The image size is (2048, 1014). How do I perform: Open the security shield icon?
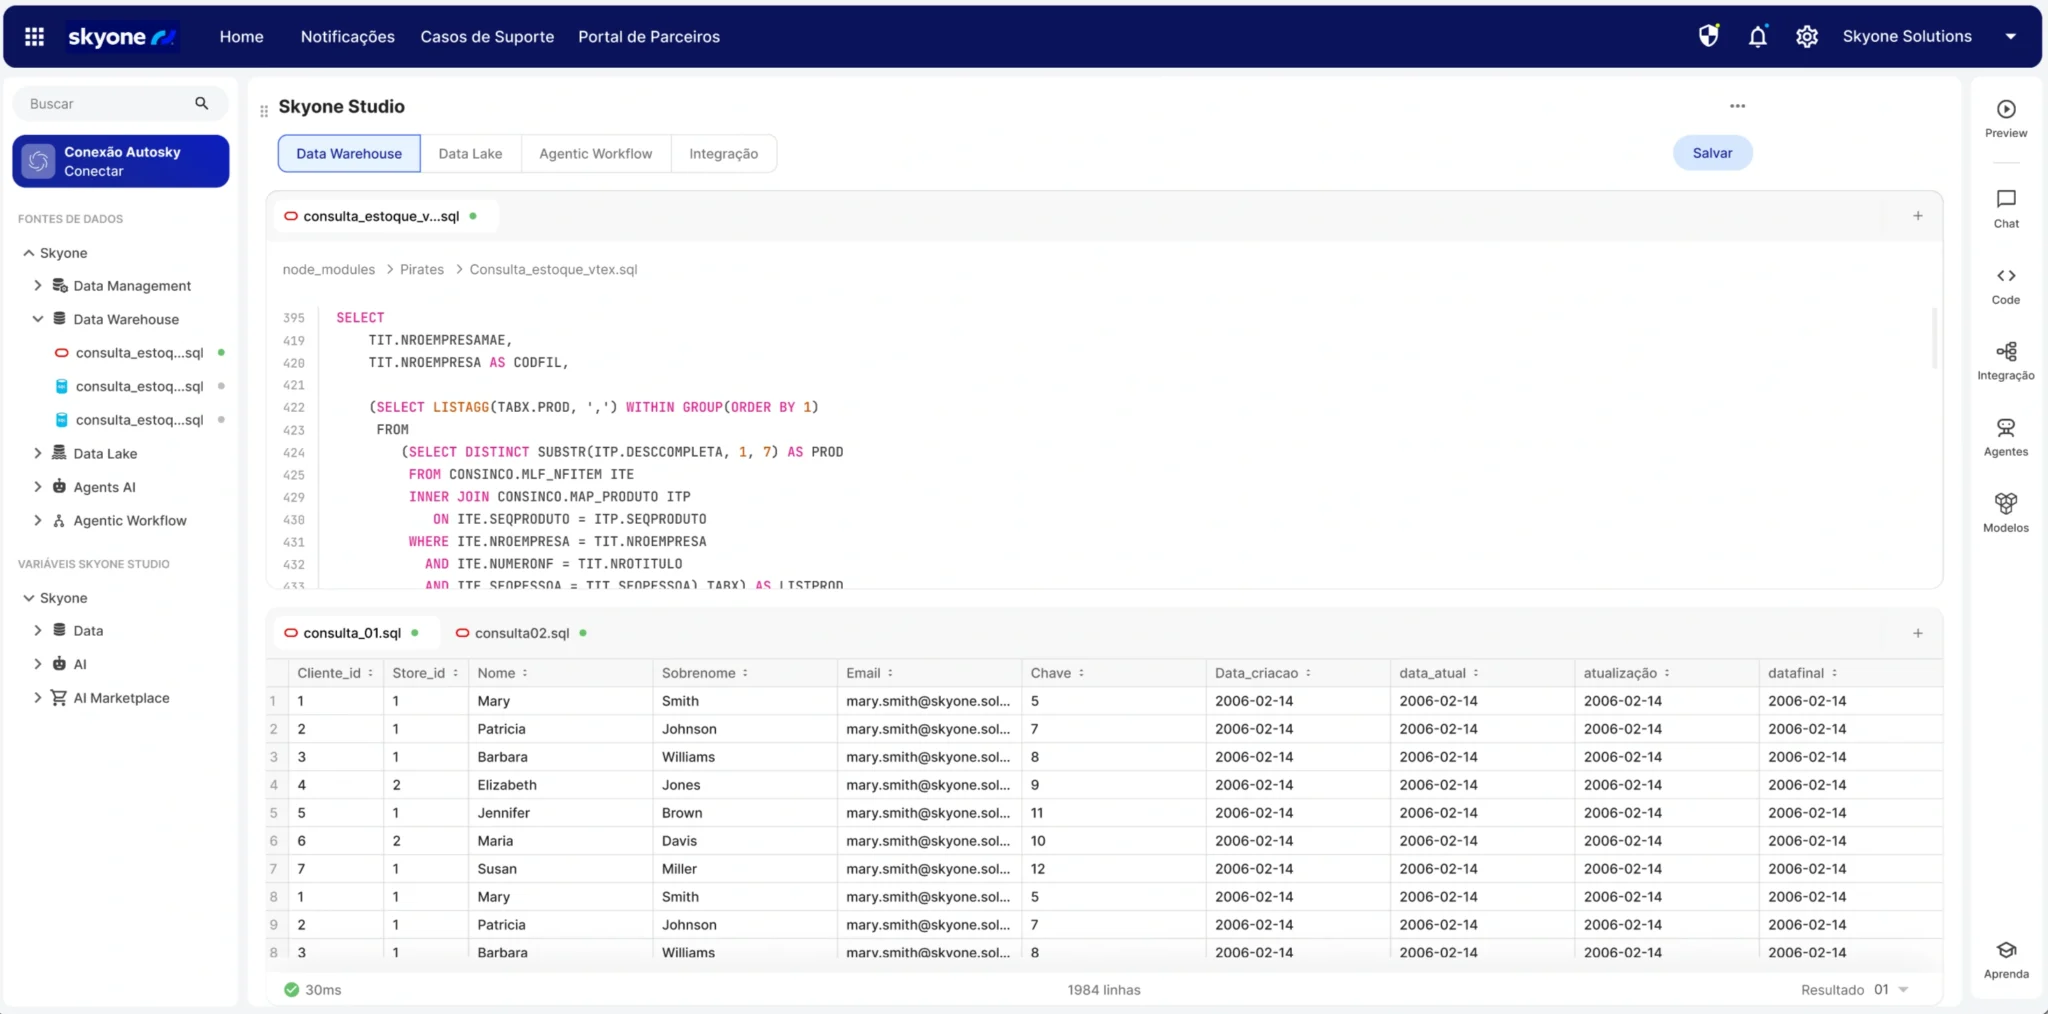click(x=1709, y=37)
